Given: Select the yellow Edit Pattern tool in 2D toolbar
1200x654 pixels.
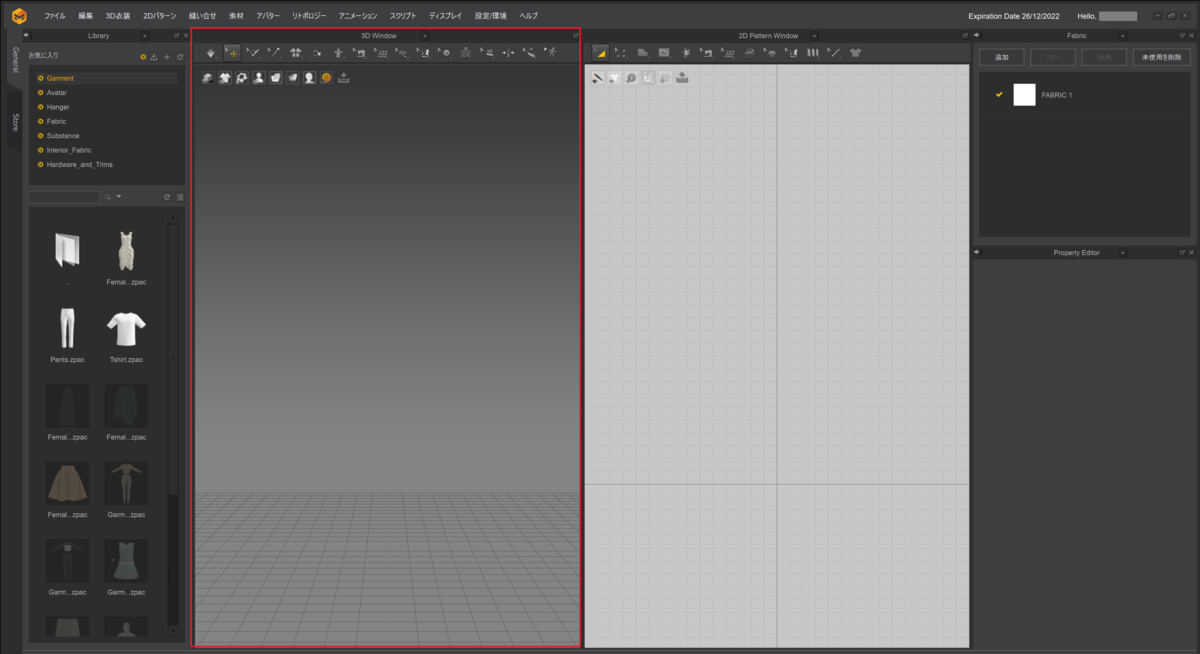Looking at the screenshot, I should click(601, 53).
